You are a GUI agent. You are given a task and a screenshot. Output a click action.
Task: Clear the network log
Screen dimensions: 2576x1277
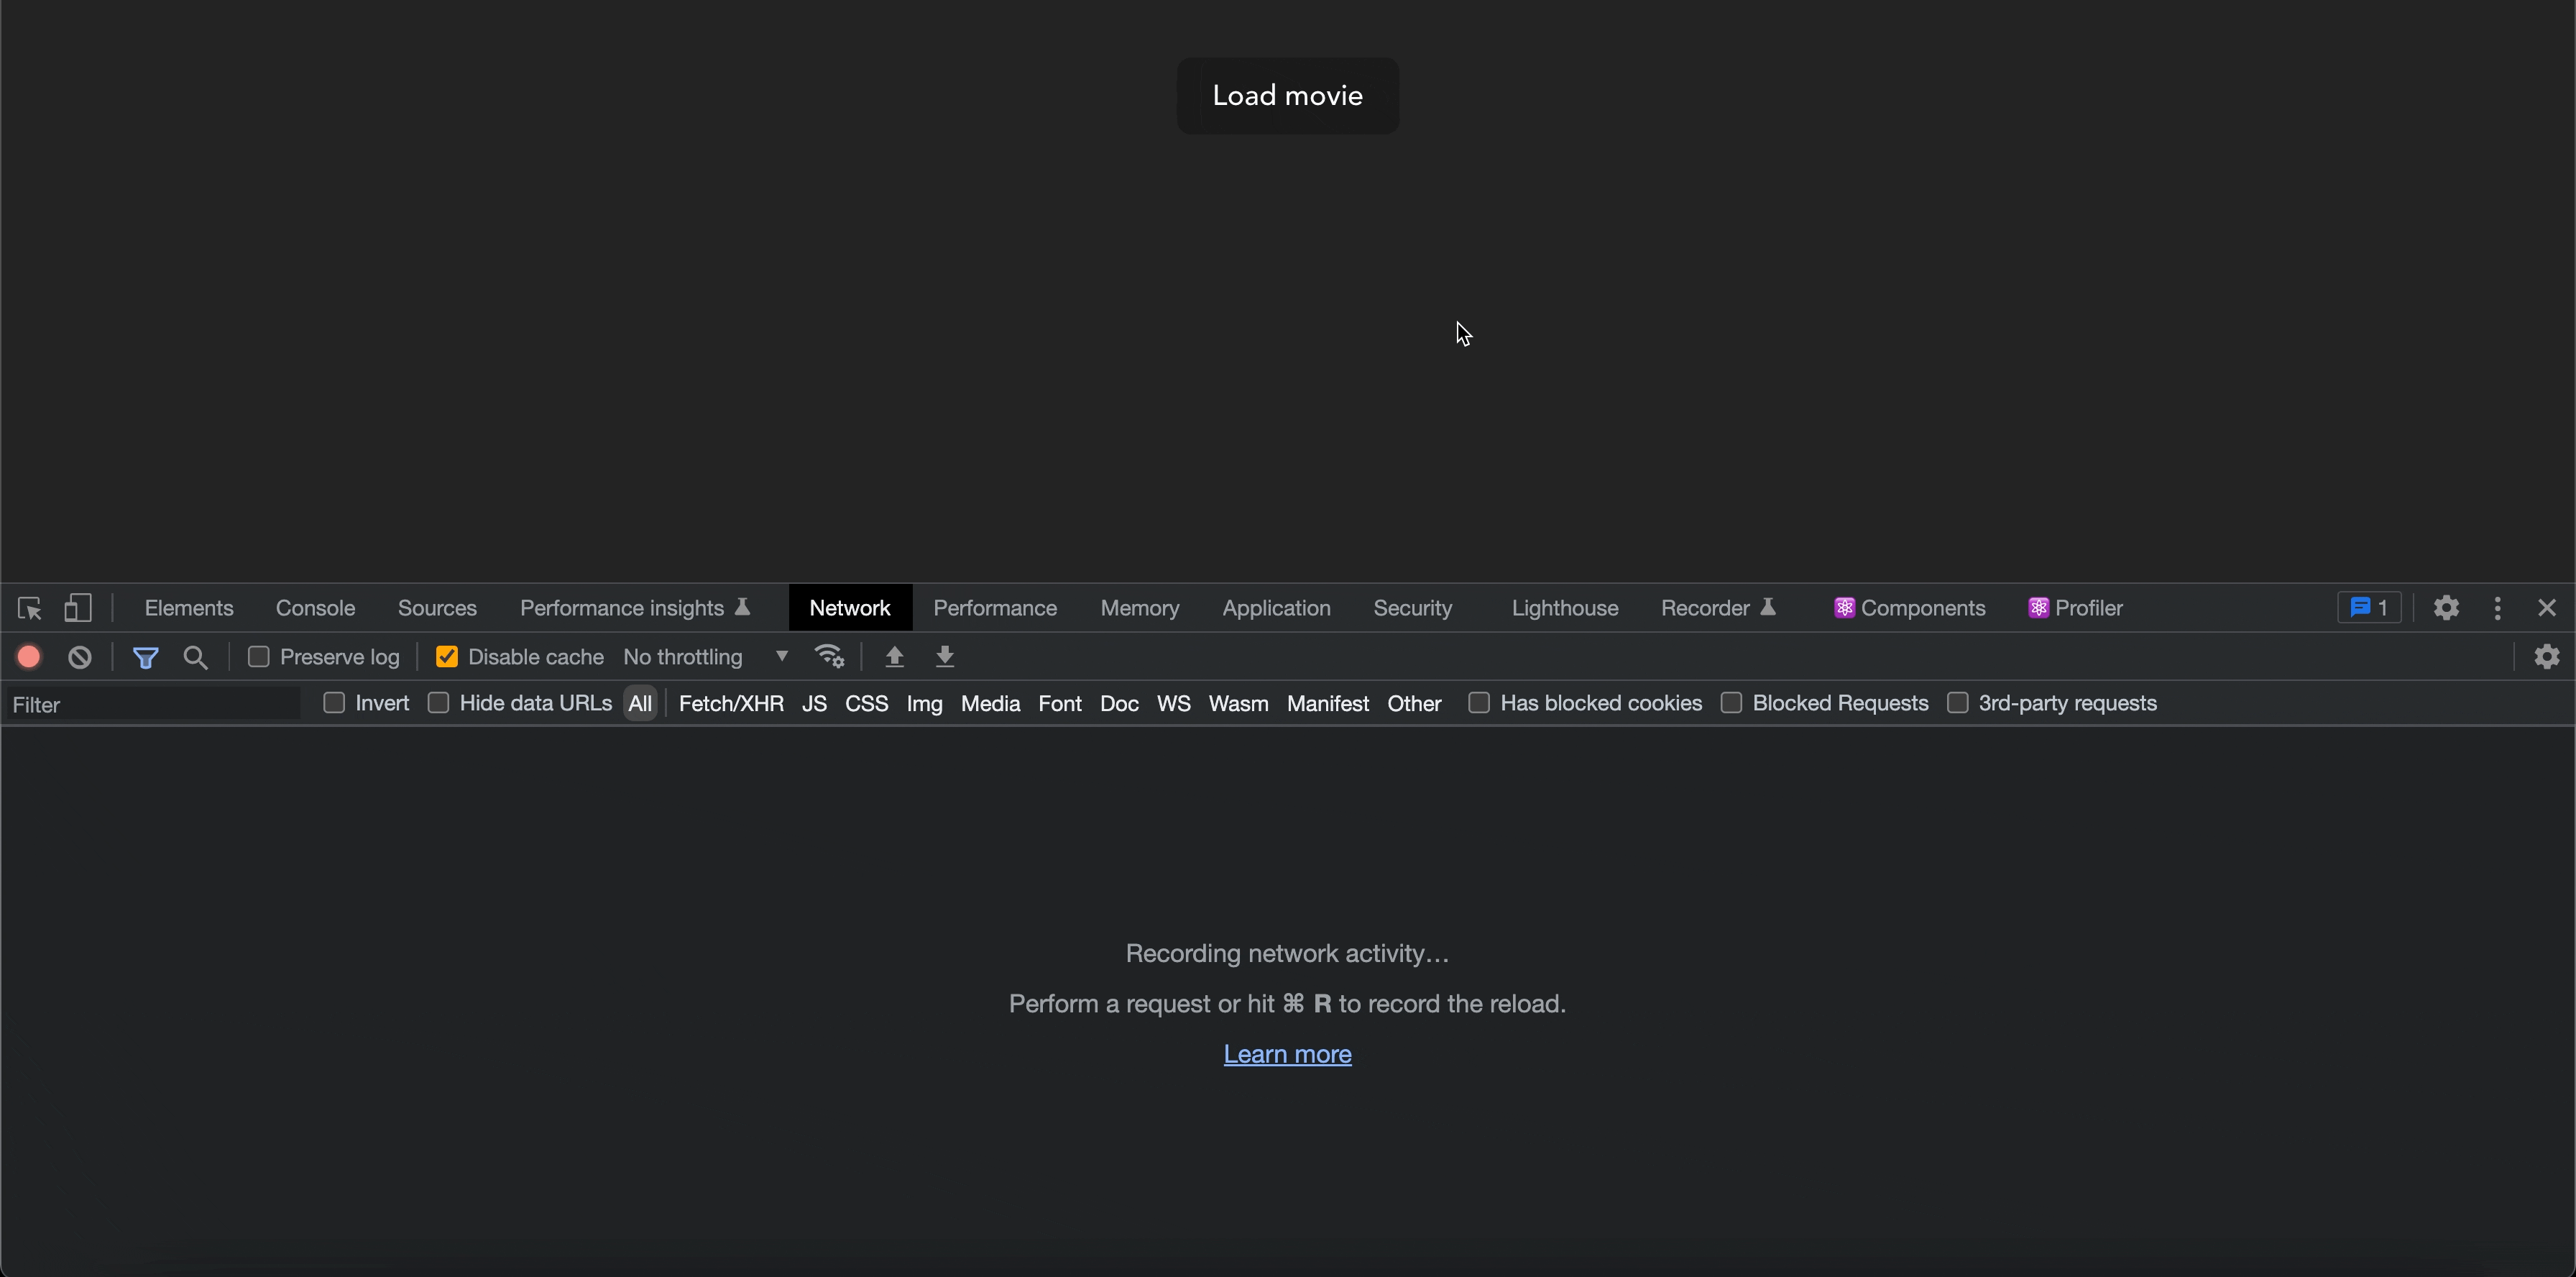pyautogui.click(x=80, y=657)
